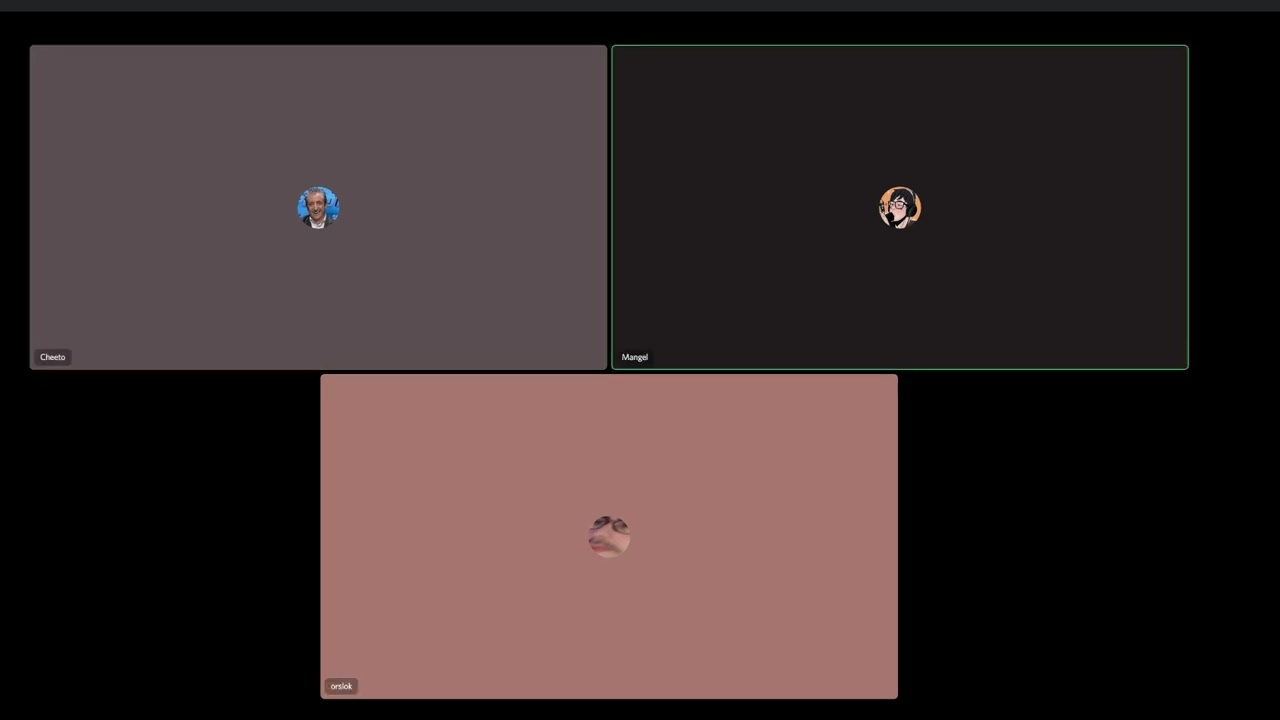Click the Cheeto name label
Screen dimensions: 1280x720
(53, 357)
